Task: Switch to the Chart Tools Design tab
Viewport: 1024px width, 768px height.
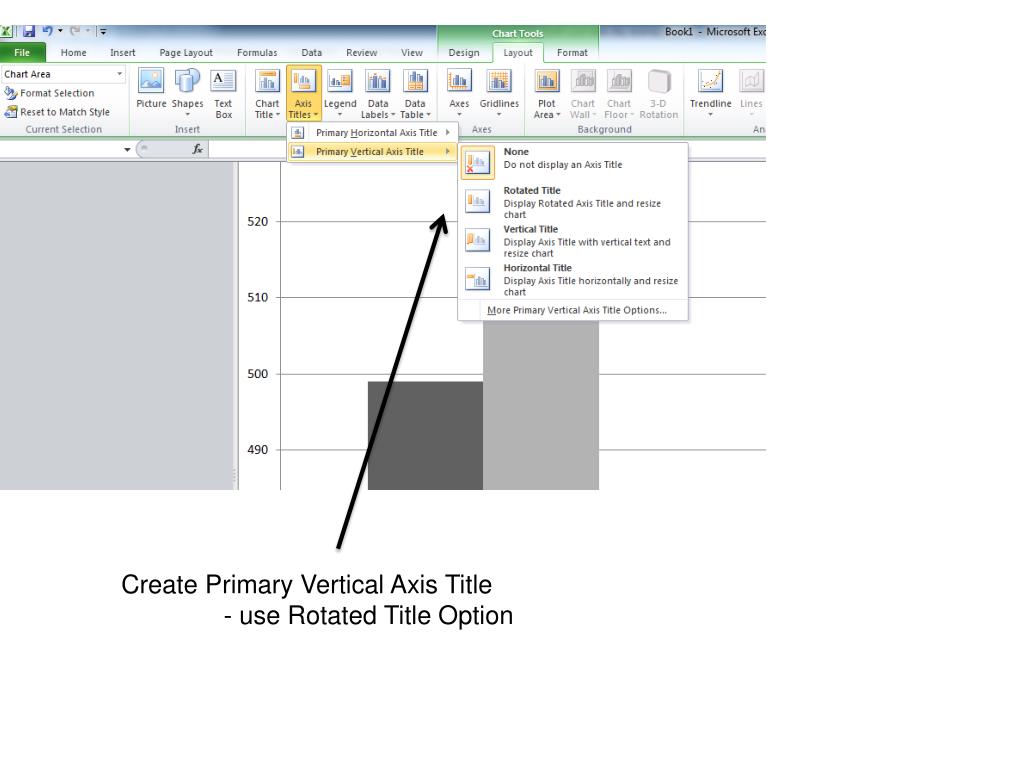Action: (464, 52)
